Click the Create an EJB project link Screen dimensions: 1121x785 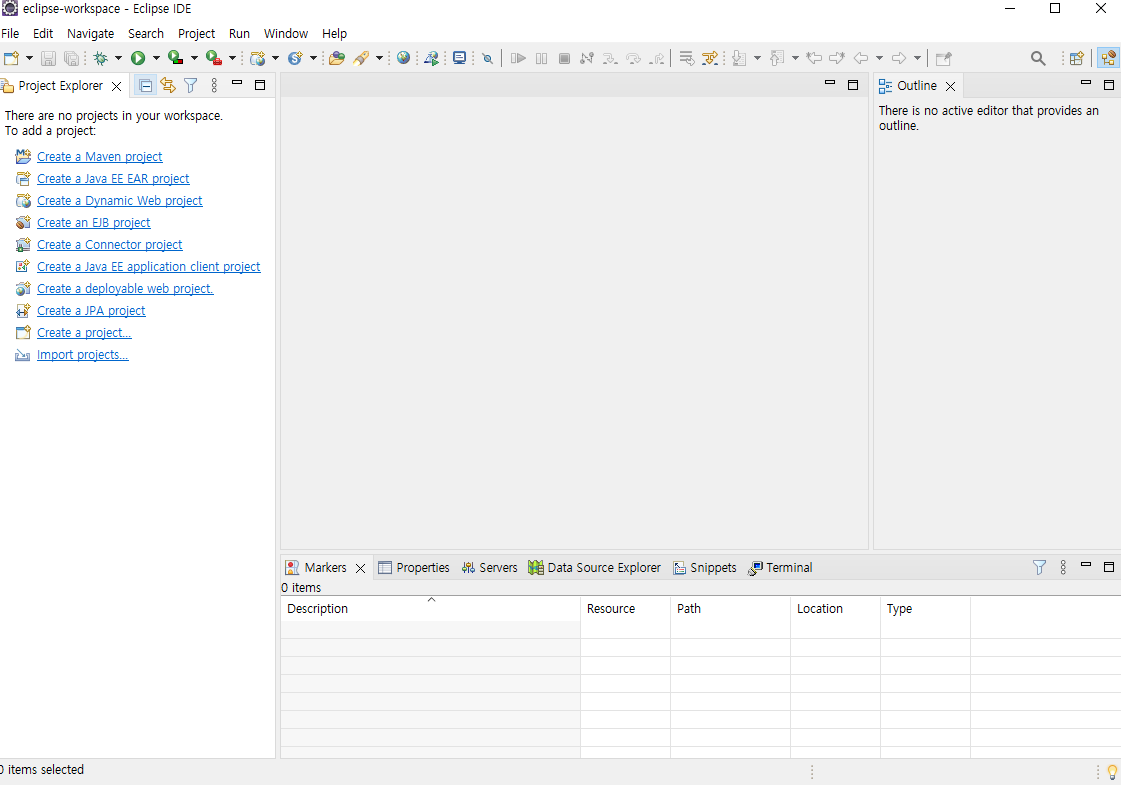tap(94, 223)
